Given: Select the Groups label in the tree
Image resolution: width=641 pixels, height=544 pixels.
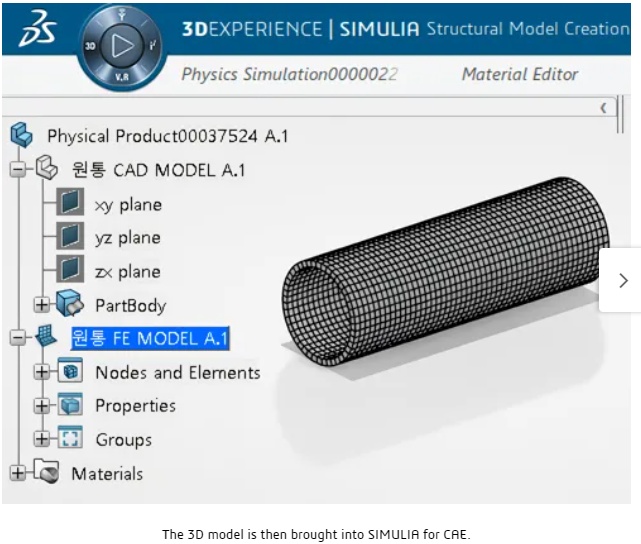Looking at the screenshot, I should pyautogui.click(x=123, y=440).
